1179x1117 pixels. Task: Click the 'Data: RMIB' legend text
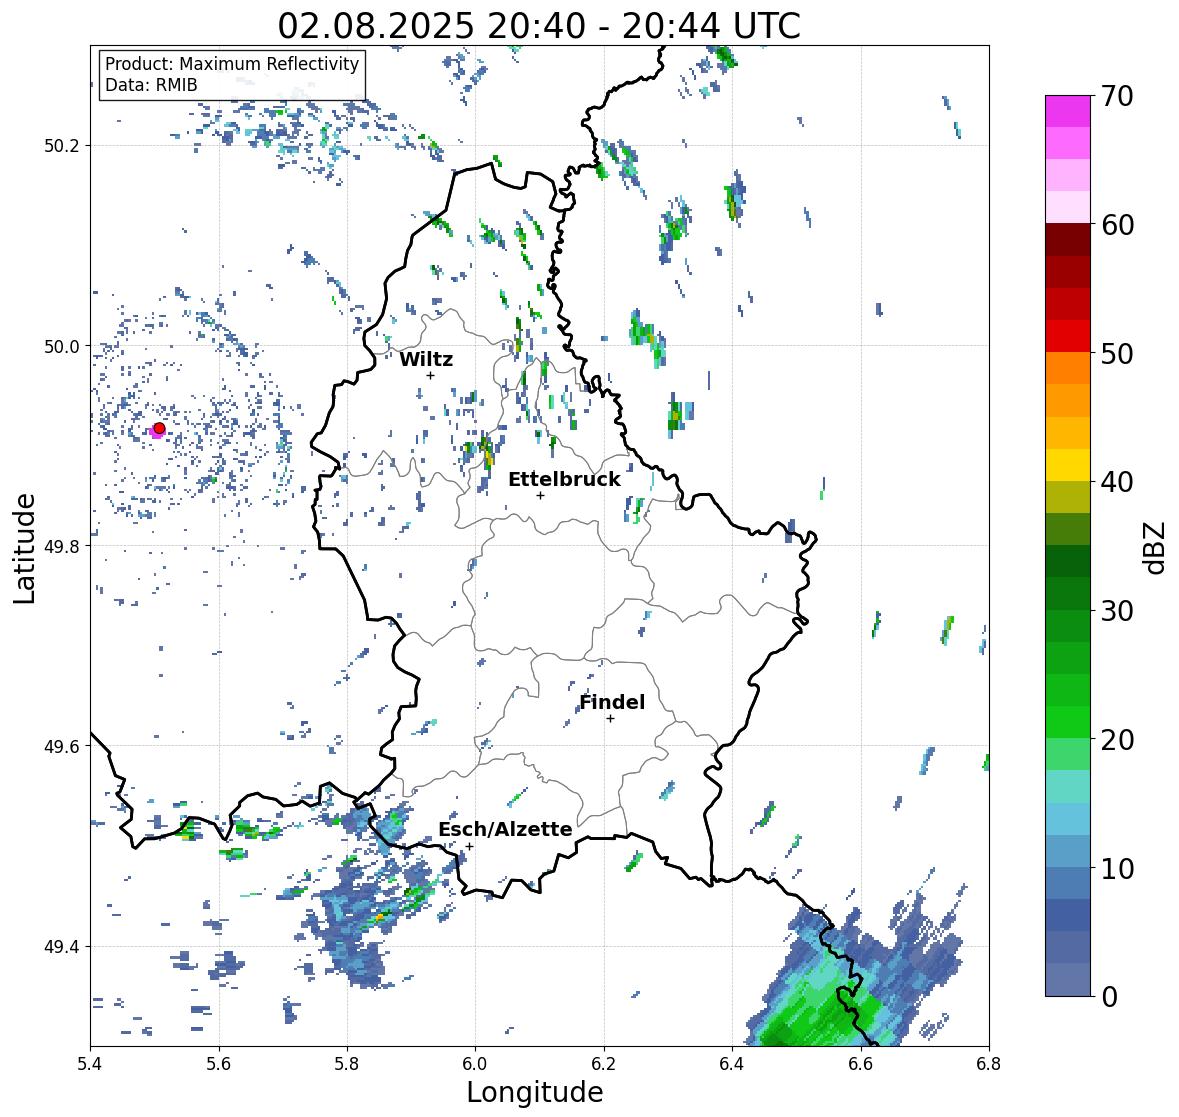(x=151, y=85)
